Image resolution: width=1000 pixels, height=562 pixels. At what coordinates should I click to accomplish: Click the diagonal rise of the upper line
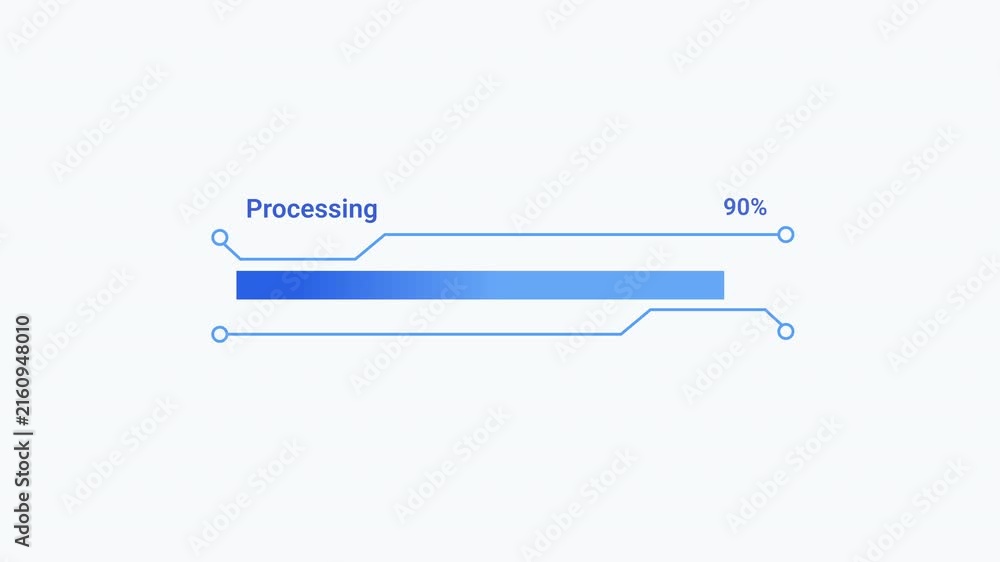[370, 247]
